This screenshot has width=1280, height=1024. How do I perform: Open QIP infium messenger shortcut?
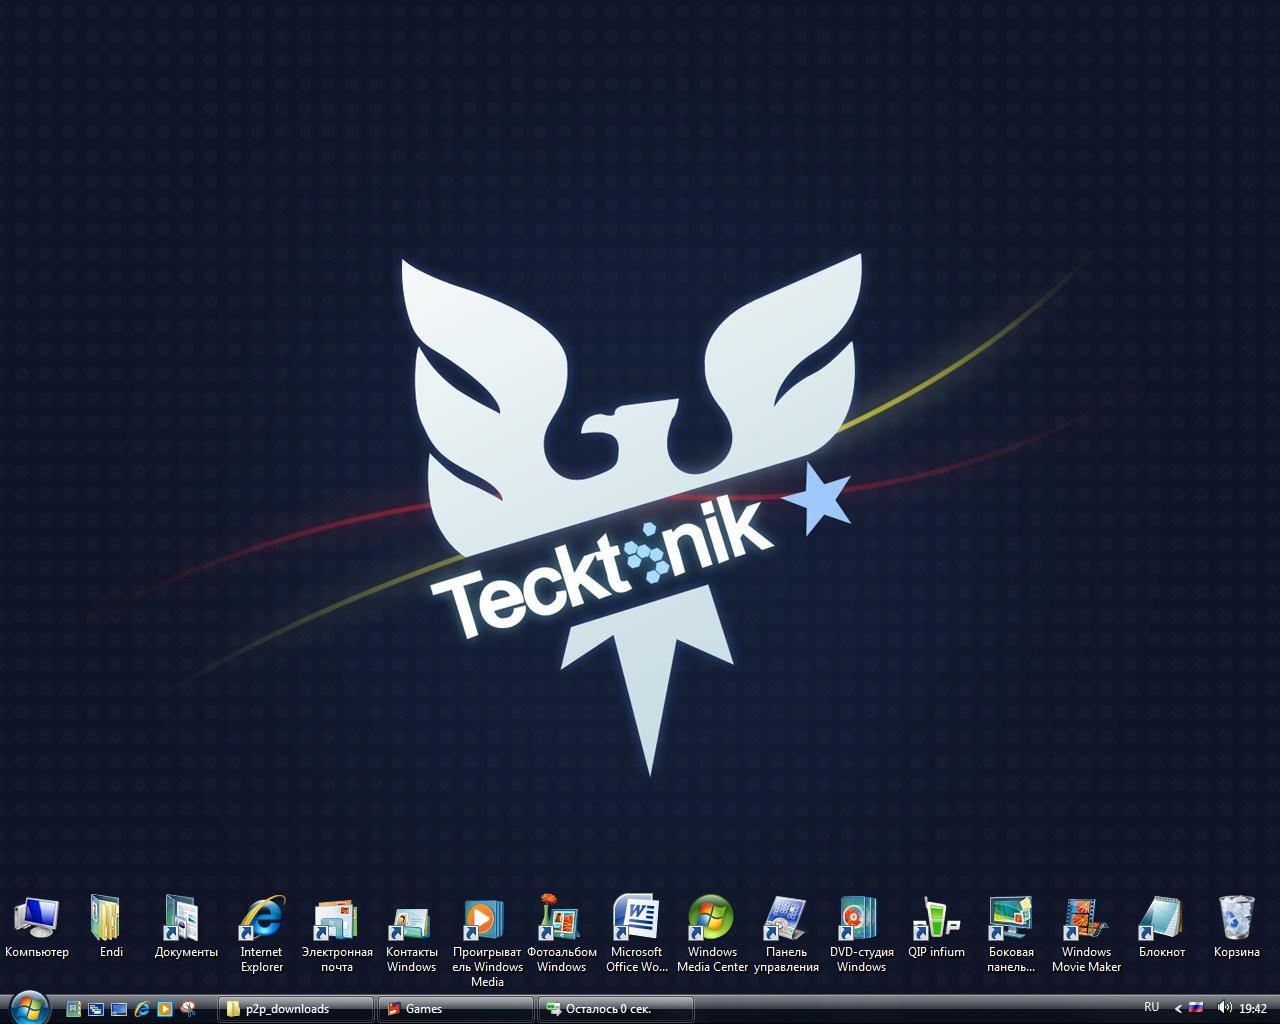point(936,919)
